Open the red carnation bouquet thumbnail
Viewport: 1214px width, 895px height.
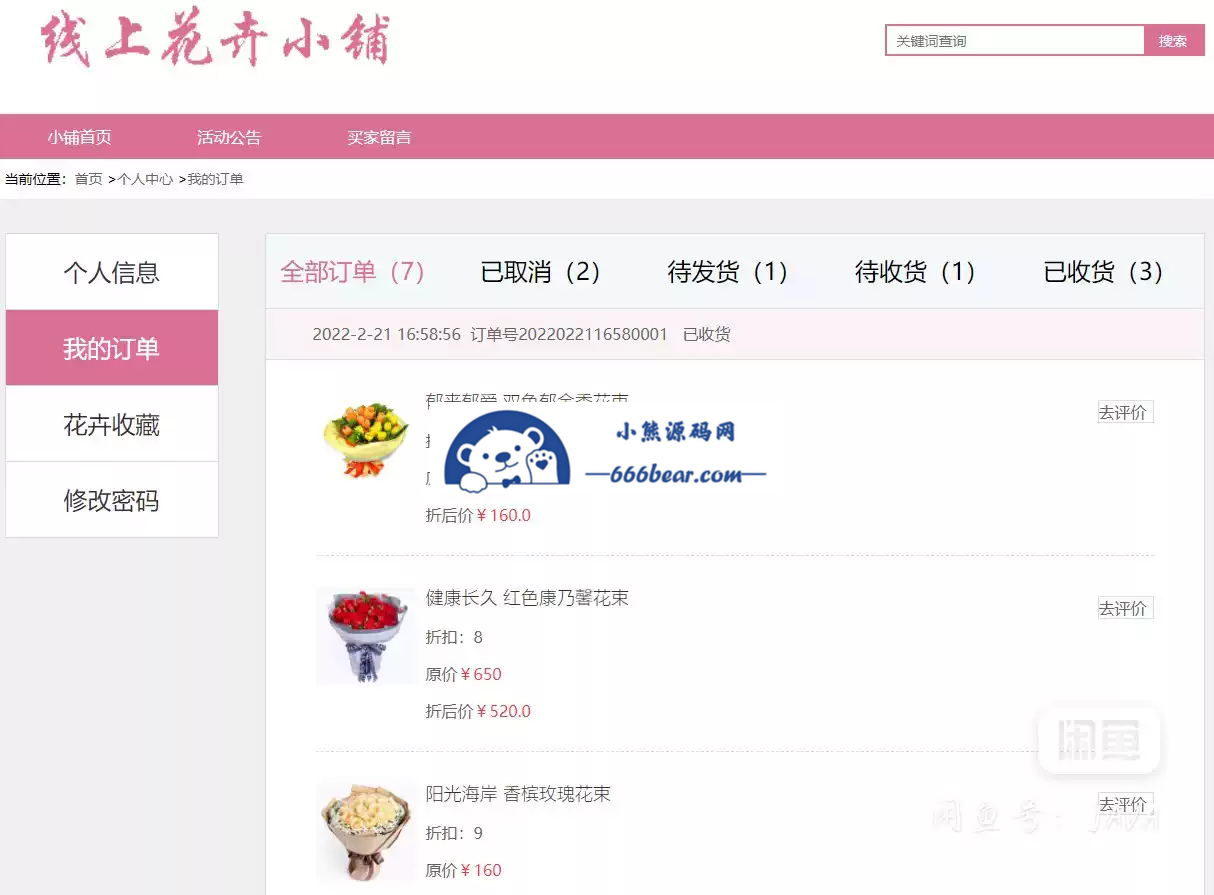click(366, 636)
